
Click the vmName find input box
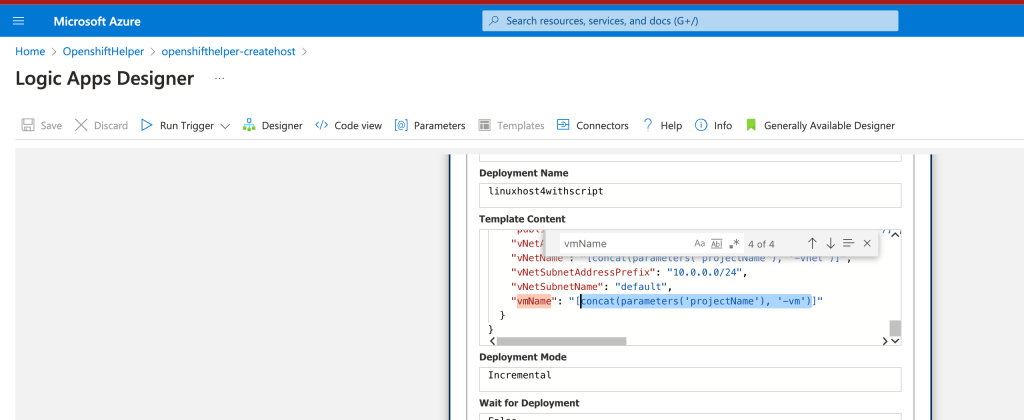[x=624, y=244]
